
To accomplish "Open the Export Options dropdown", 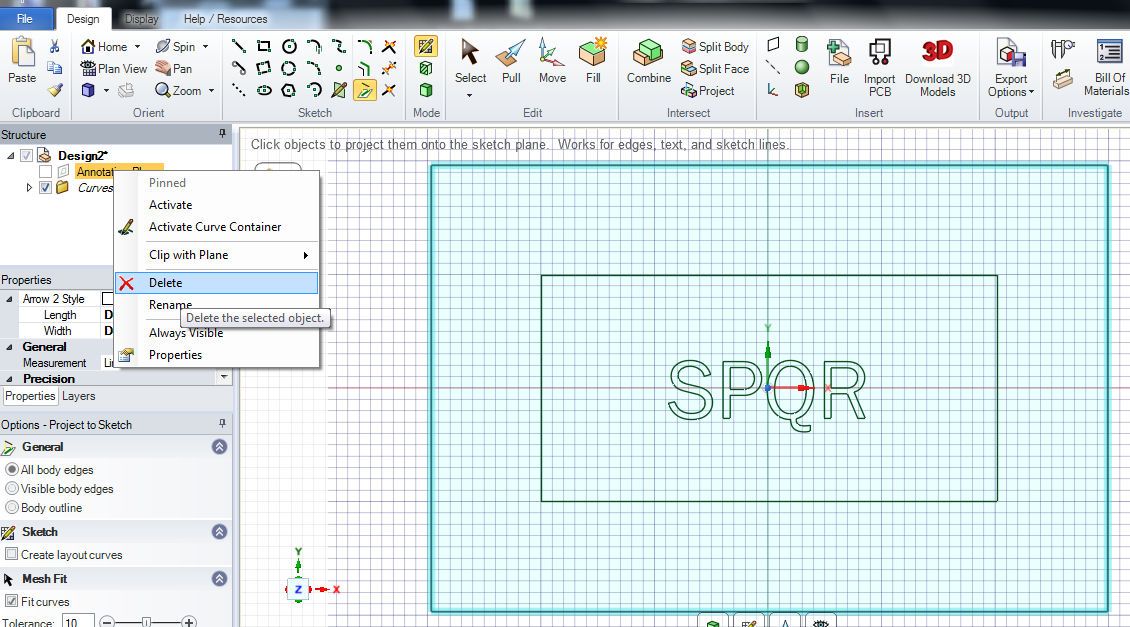I will pos(1011,86).
